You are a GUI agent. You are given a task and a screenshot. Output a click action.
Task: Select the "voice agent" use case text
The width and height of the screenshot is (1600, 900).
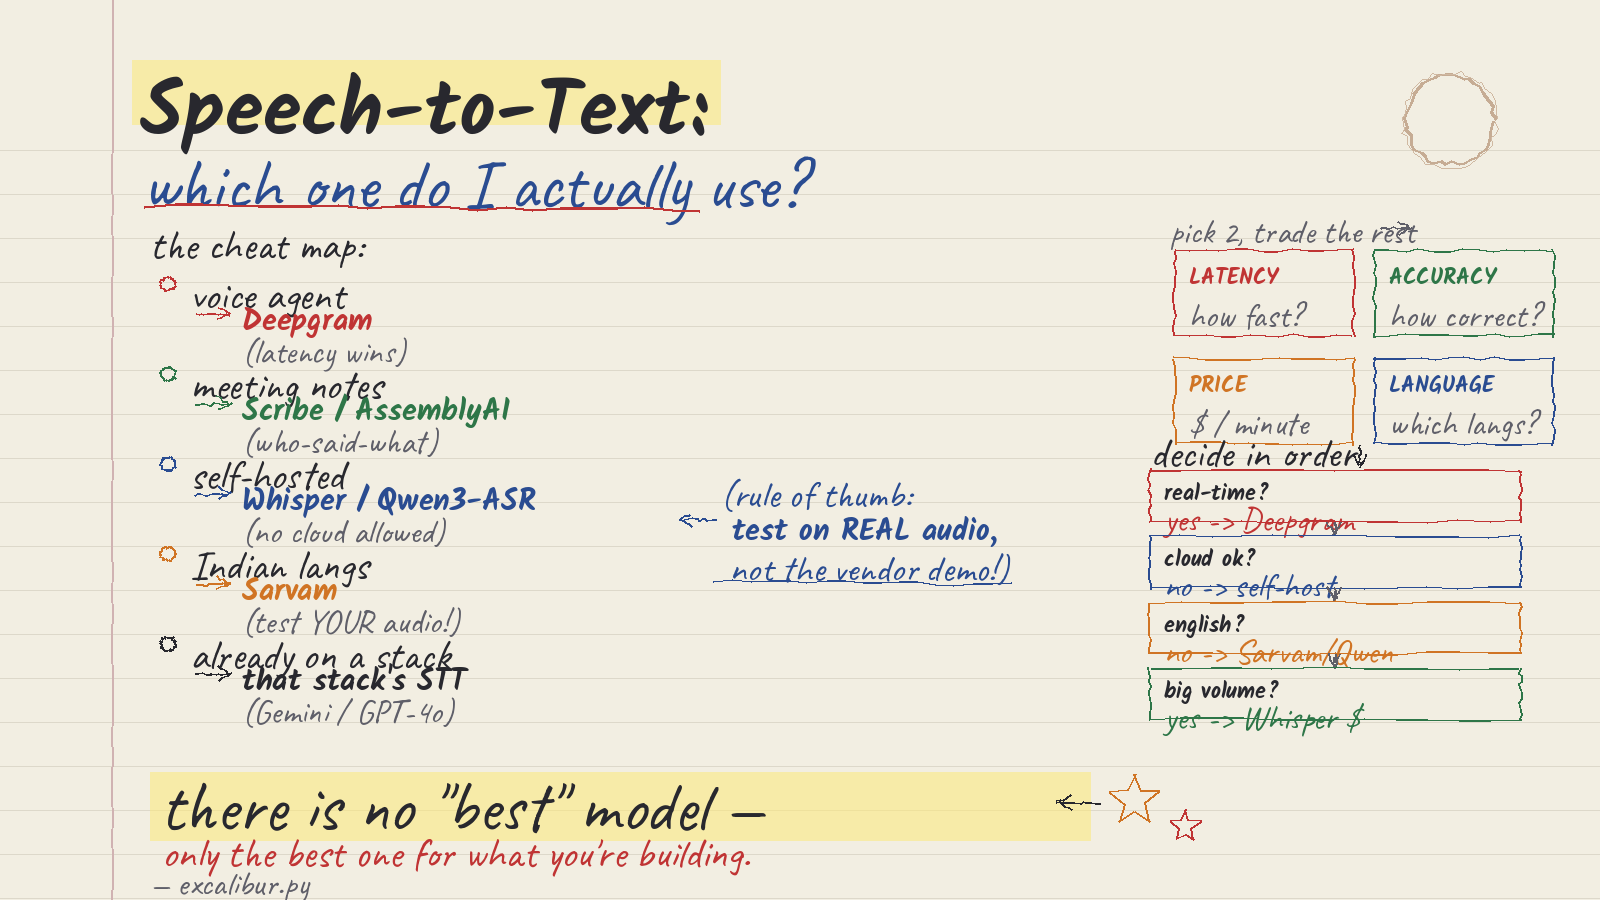coord(270,298)
